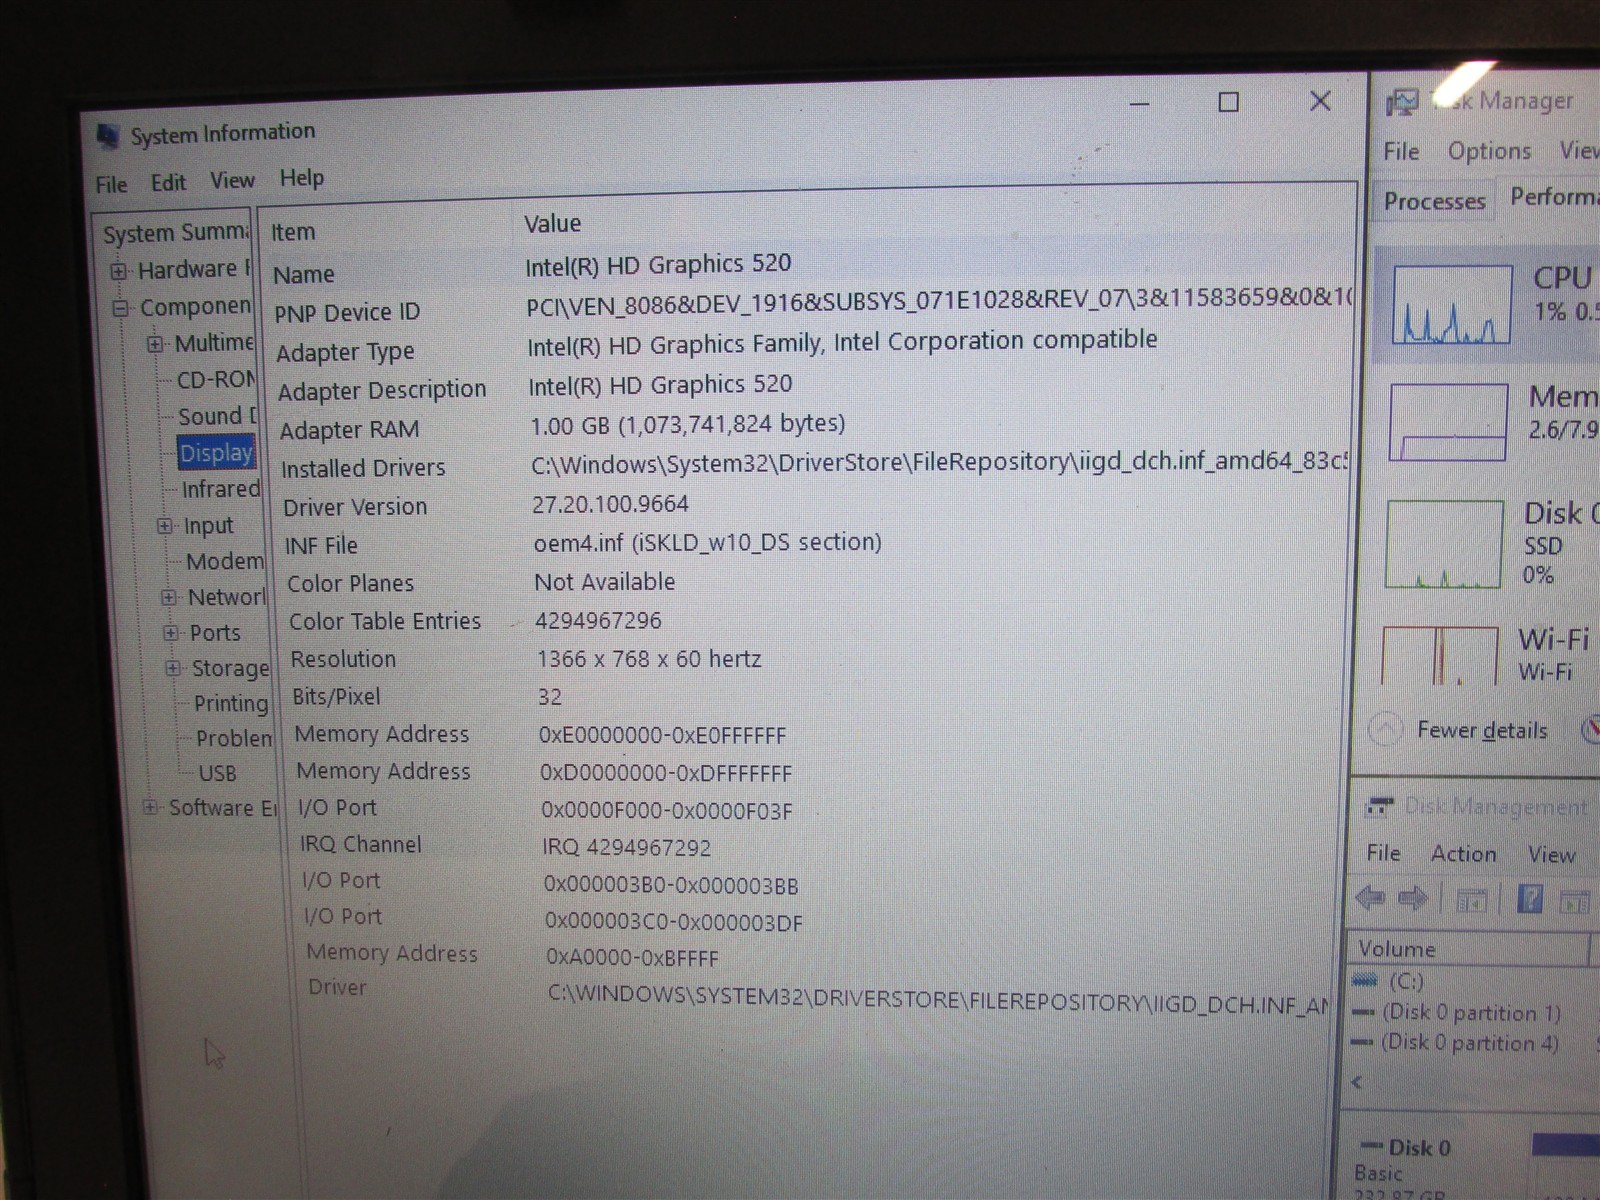Expand Software Environment tree node
The width and height of the screenshot is (1600, 1200).
(x=150, y=807)
